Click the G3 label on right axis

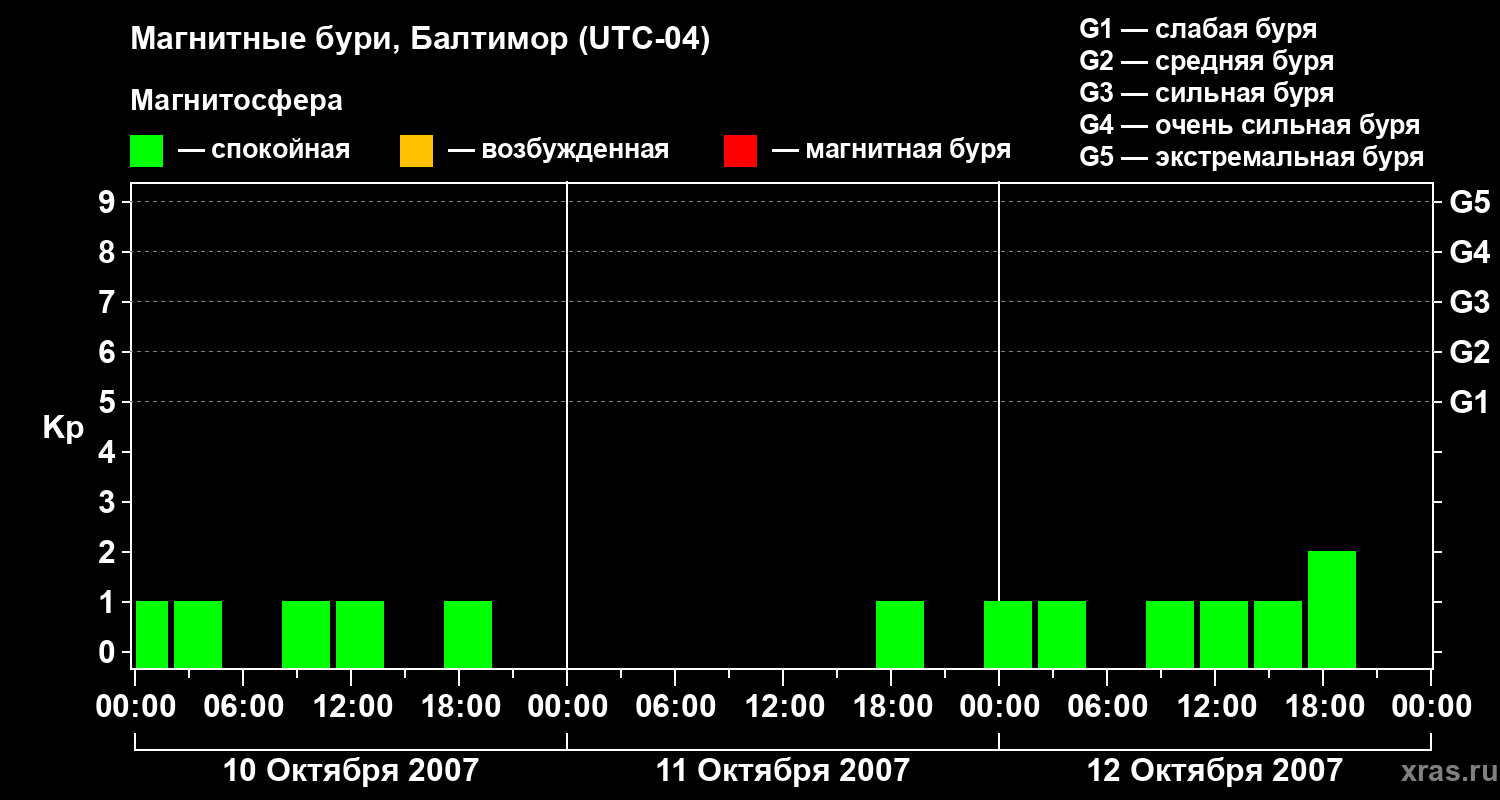pyautogui.click(x=1469, y=302)
